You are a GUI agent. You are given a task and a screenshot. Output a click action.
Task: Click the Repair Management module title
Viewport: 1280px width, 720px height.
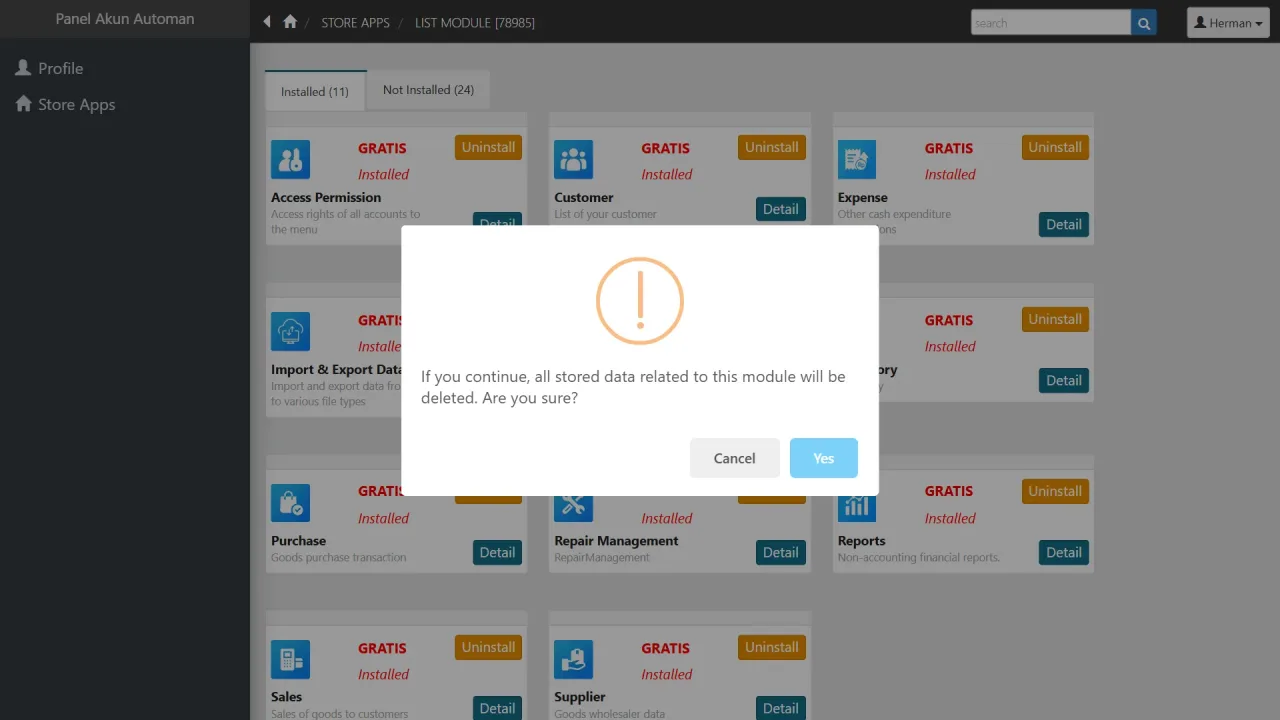coord(616,541)
